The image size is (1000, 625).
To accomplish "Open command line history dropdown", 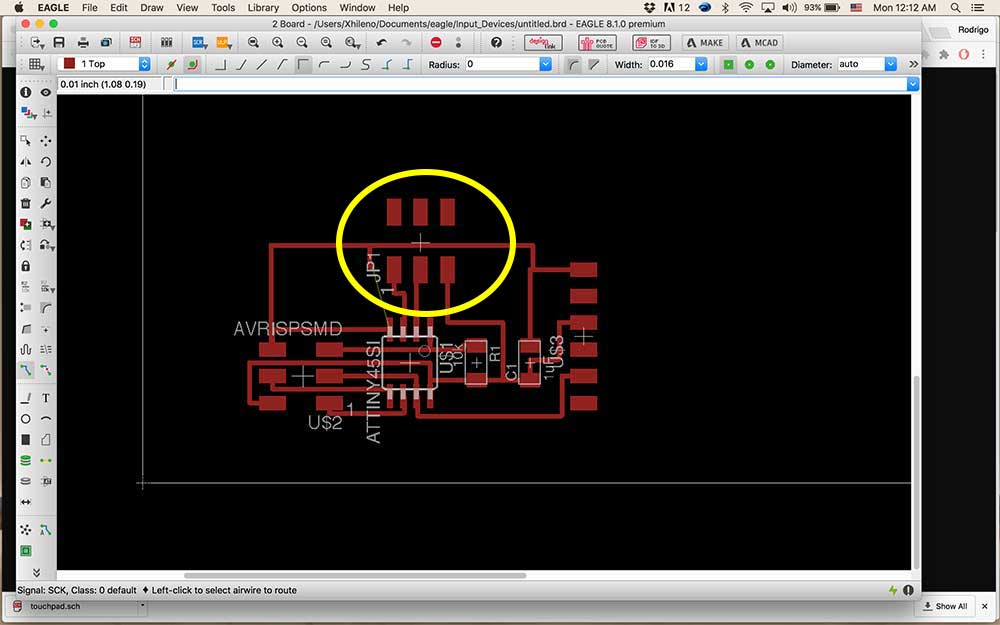I will [x=913, y=84].
